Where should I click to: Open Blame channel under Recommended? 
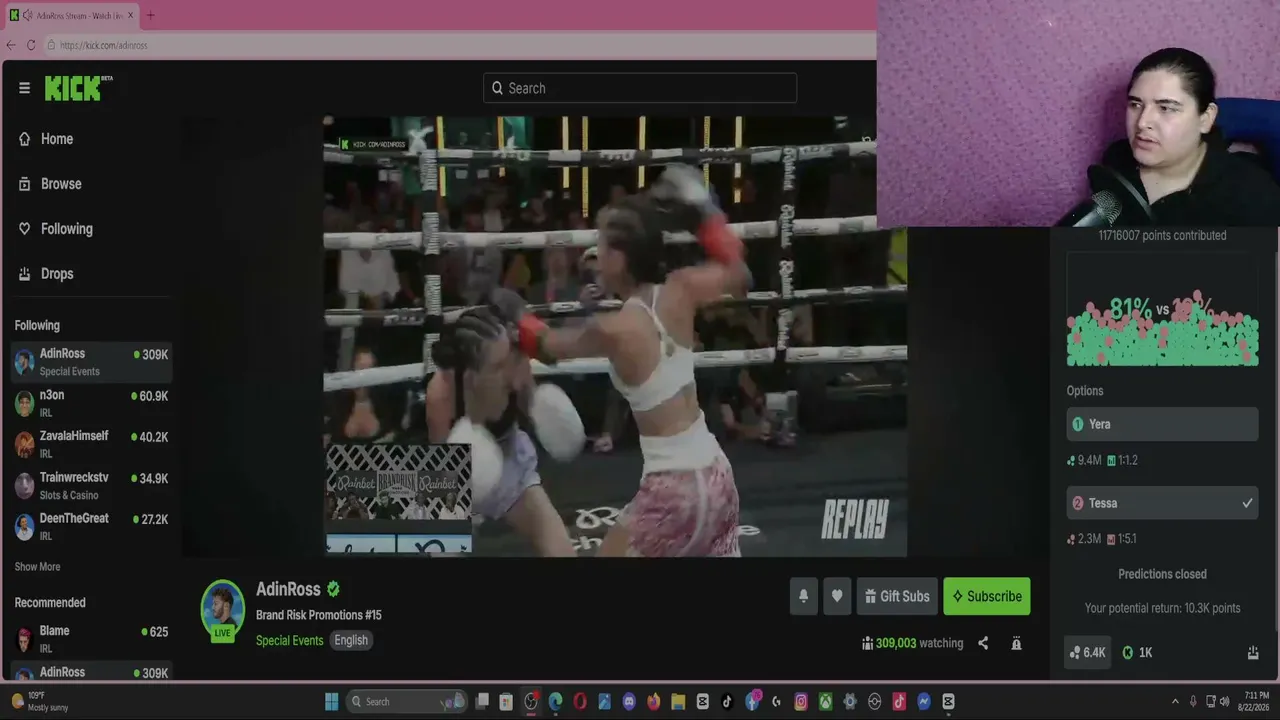(91, 639)
